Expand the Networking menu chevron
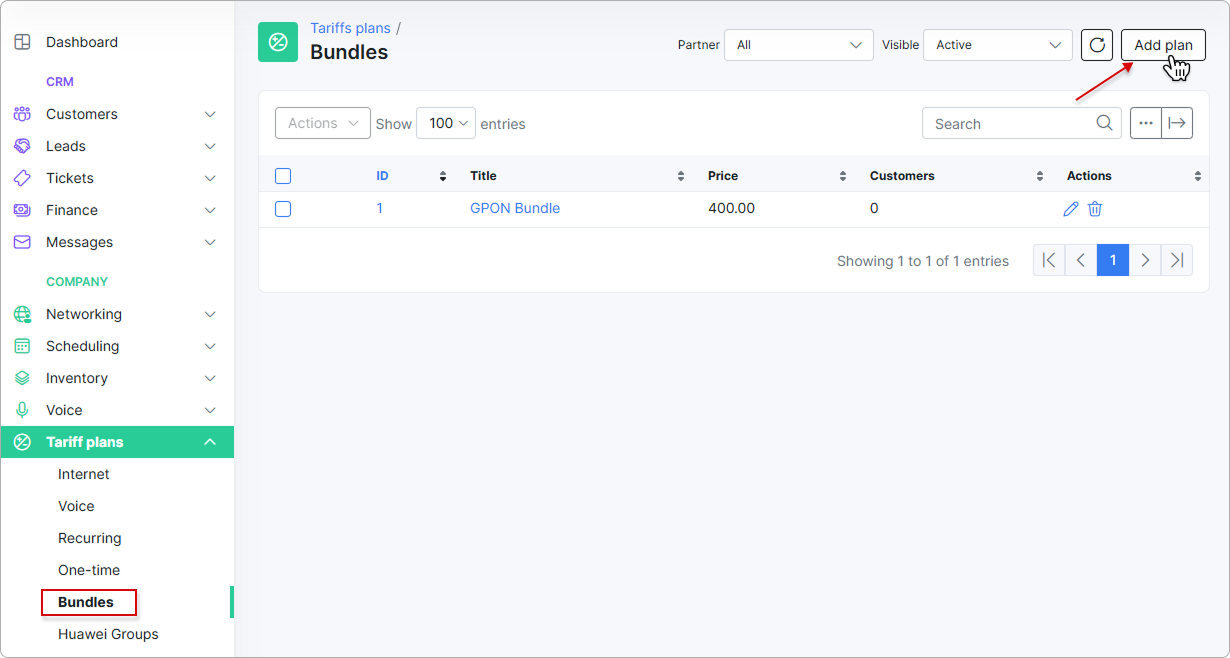This screenshot has width=1230, height=658. point(210,314)
